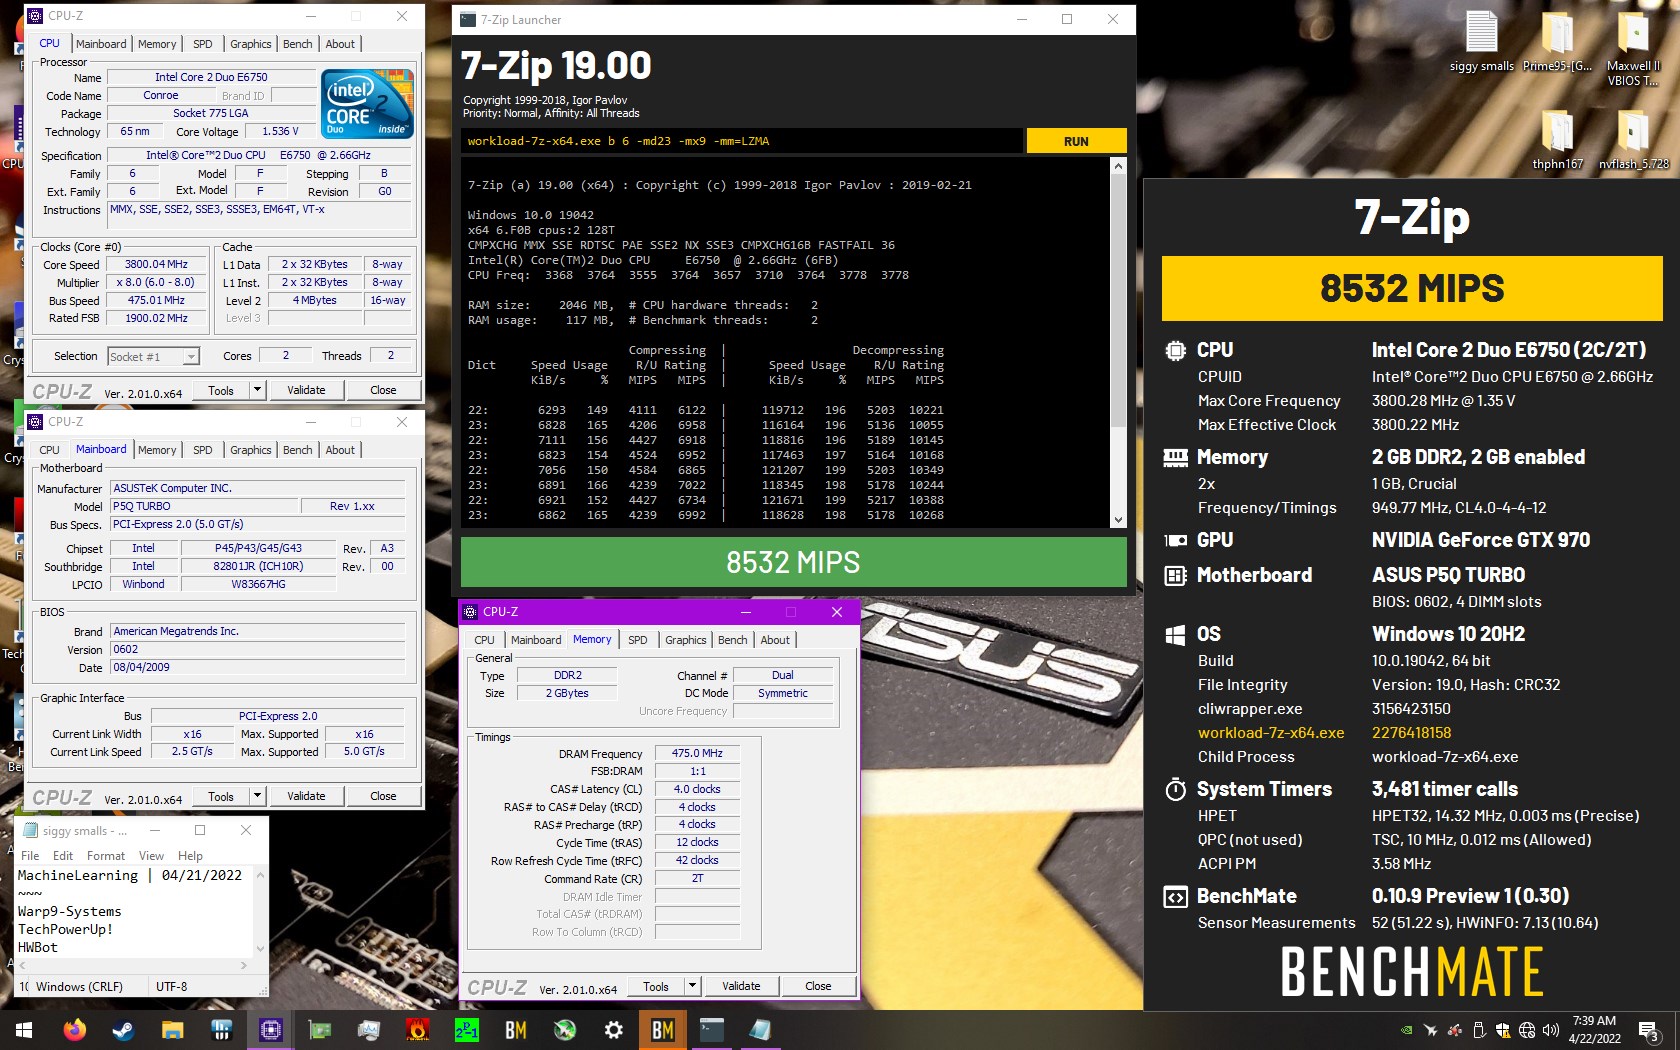This screenshot has height=1050, width=1680.
Task: Expand Tools dropdown arrow in CPU-Z processor window
Action: click(x=257, y=390)
